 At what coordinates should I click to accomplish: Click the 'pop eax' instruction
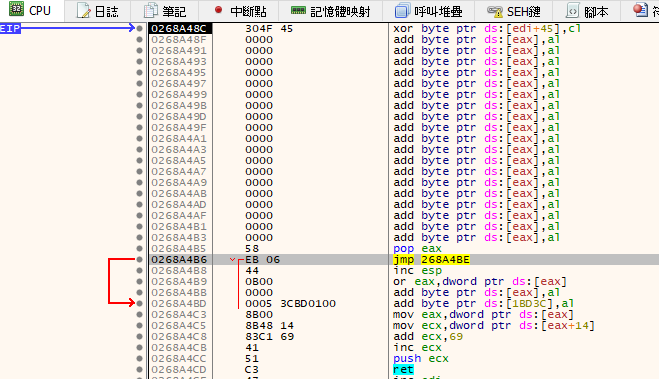pos(417,249)
